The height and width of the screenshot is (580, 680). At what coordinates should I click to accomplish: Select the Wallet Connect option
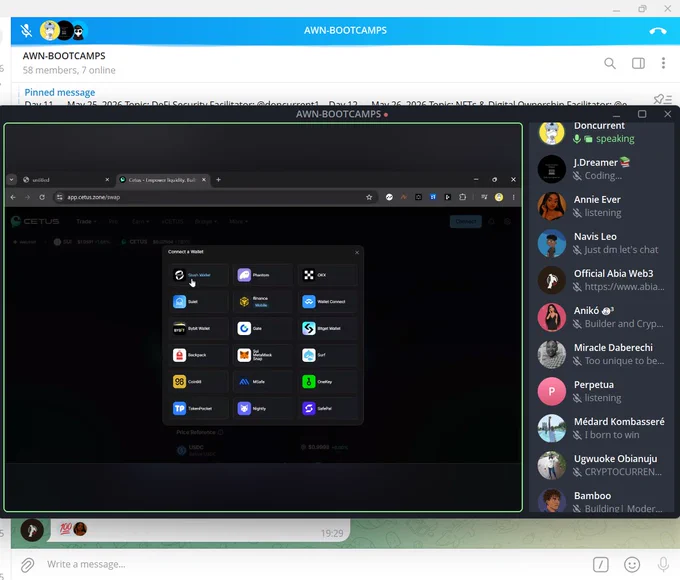pyautogui.click(x=327, y=301)
